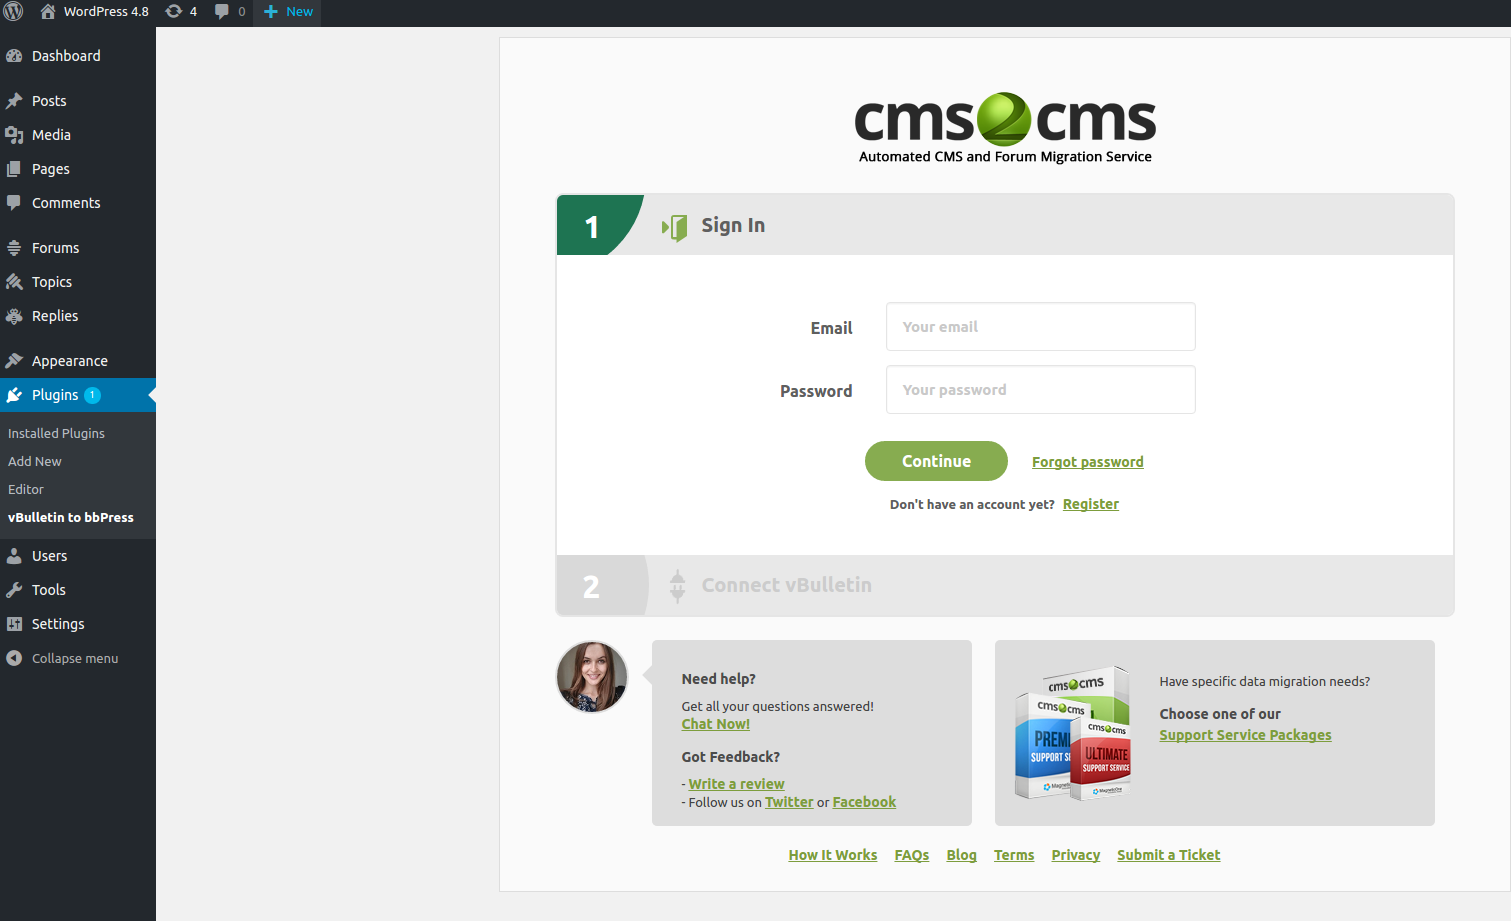
Task: Open the Facebook link
Action: click(x=864, y=802)
